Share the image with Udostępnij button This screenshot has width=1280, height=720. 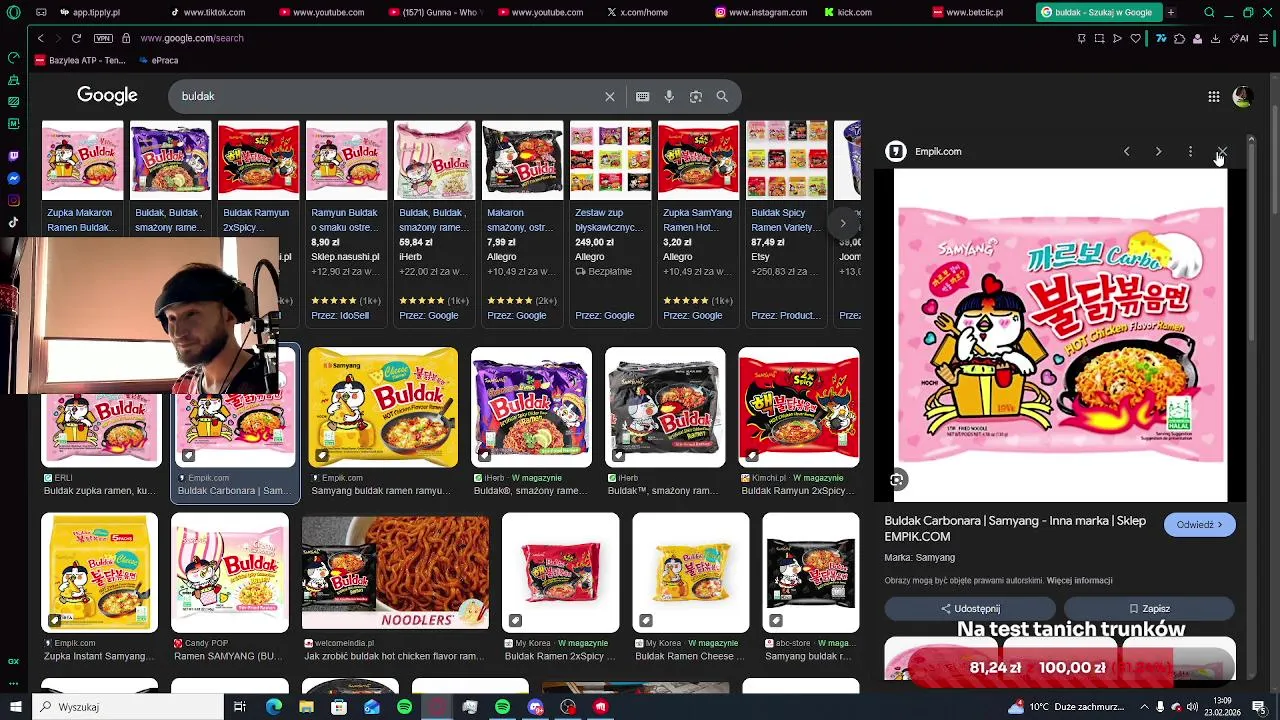tap(970, 608)
